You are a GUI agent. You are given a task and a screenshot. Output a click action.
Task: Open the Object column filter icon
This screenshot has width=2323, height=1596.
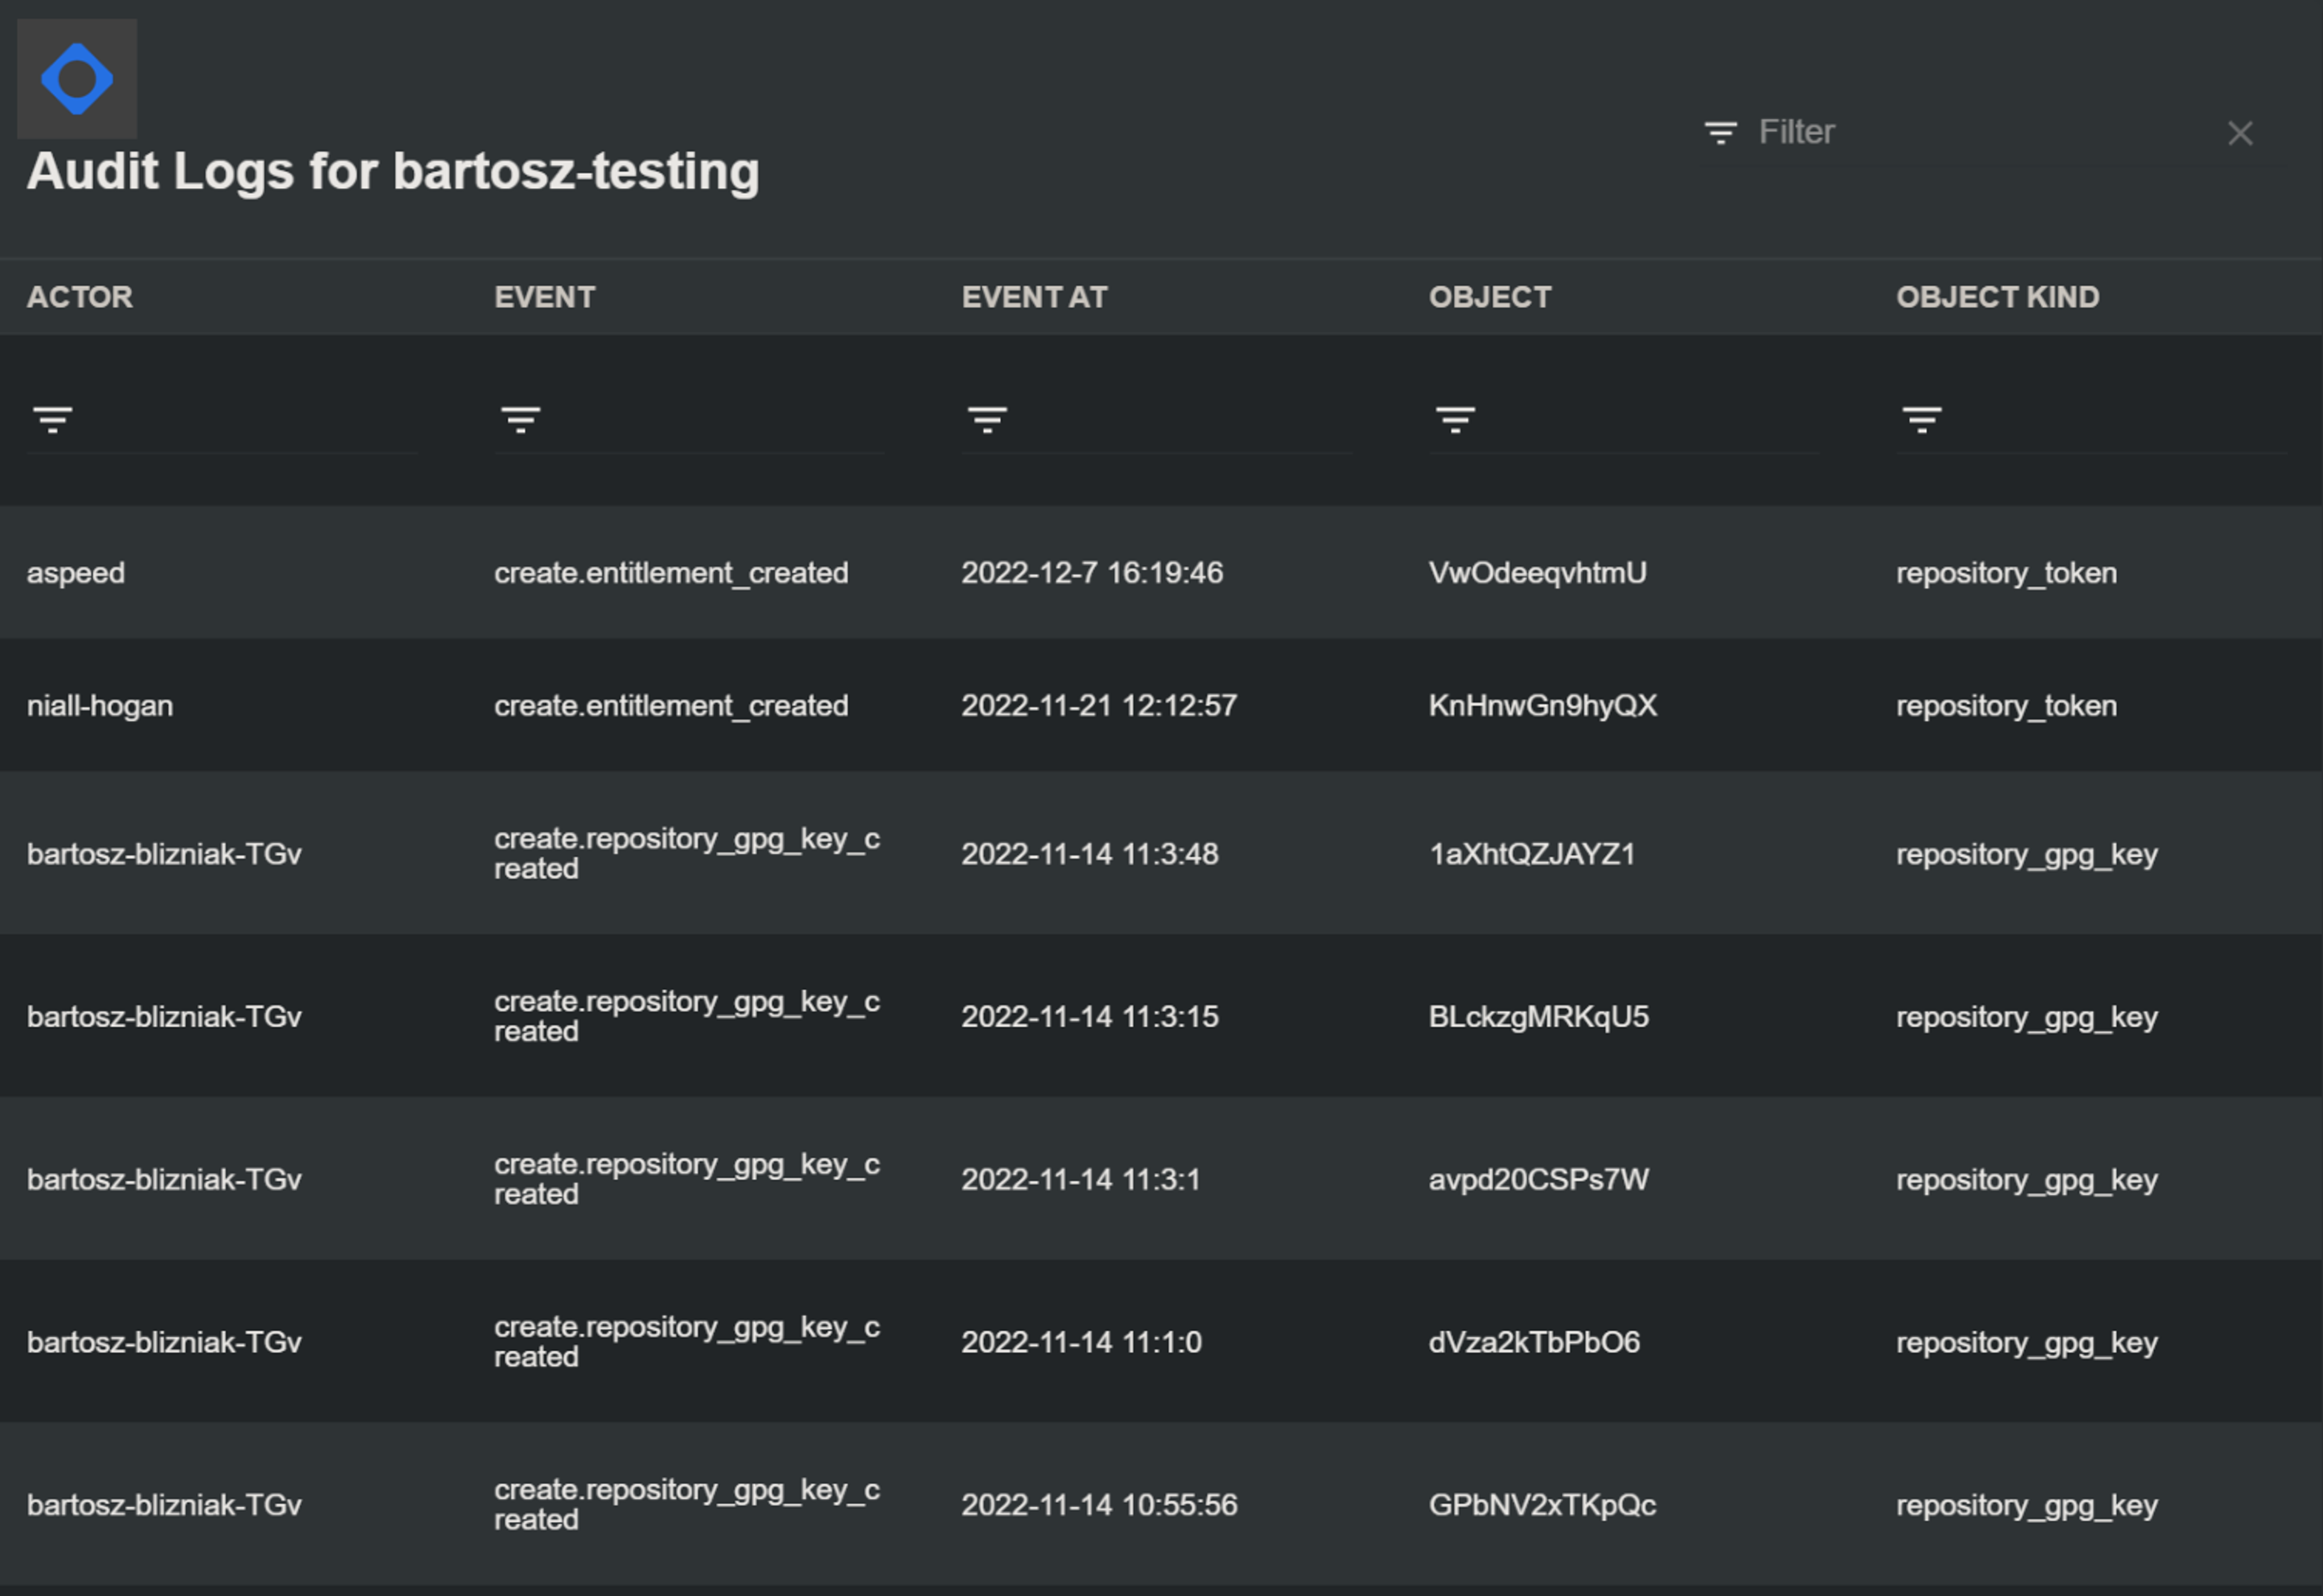pos(1455,418)
